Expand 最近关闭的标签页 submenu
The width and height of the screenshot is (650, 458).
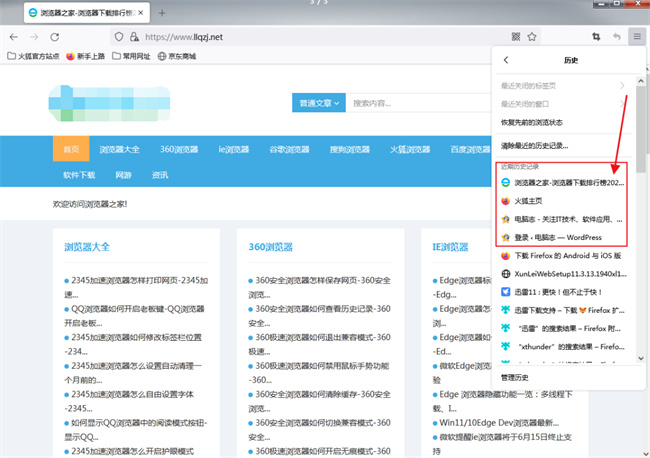tap(563, 86)
